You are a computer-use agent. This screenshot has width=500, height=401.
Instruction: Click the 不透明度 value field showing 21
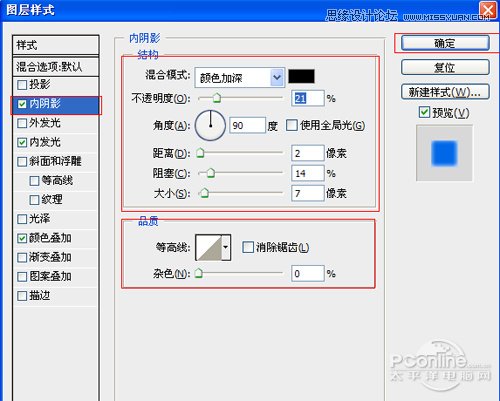click(308, 98)
